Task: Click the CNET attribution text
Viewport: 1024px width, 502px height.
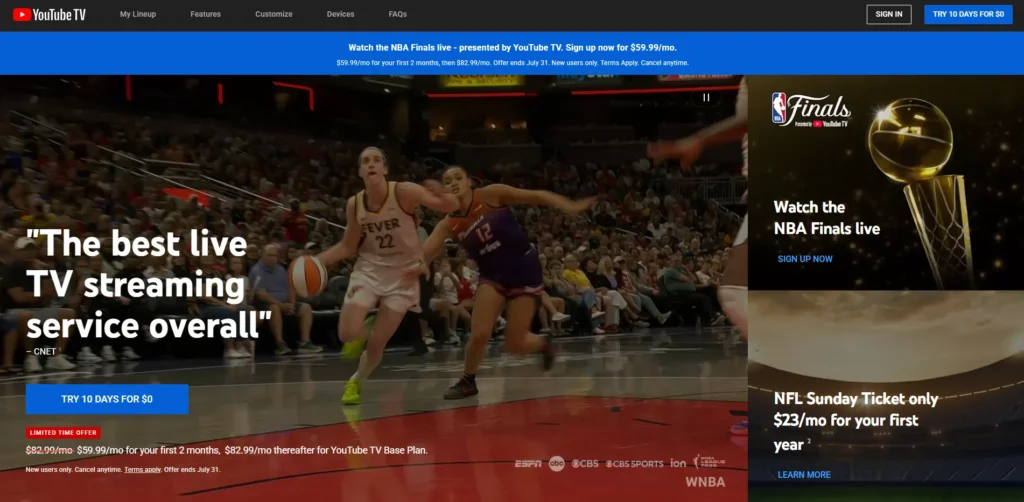Action: click(x=41, y=351)
